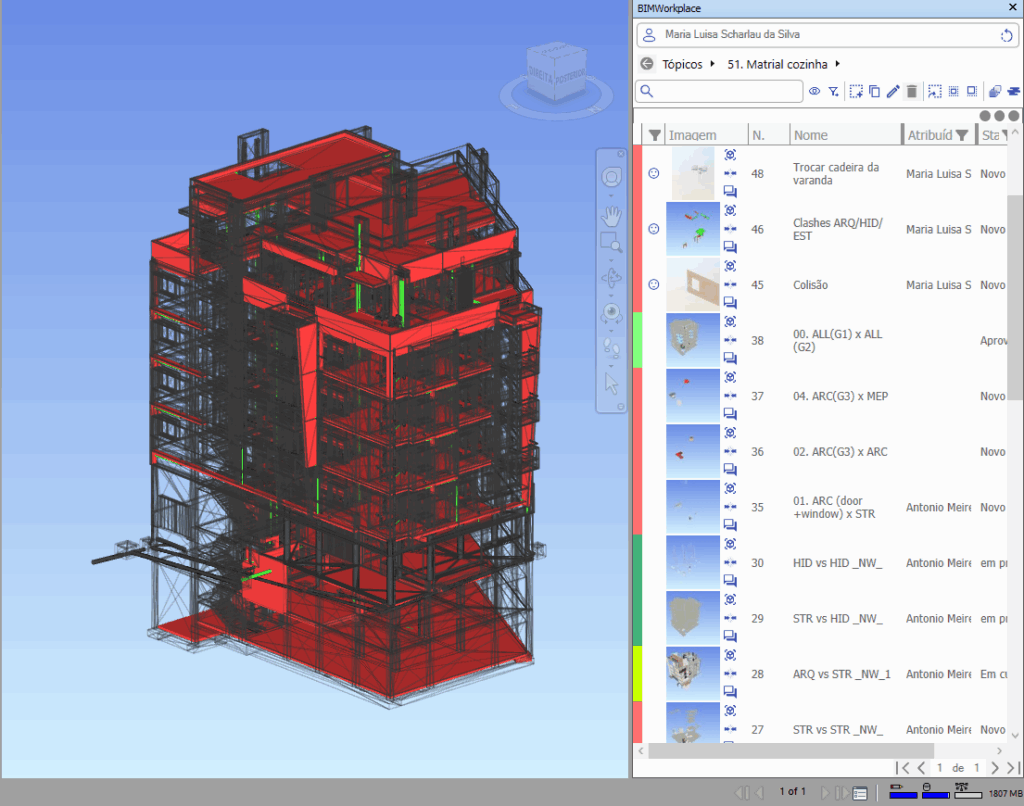Viewport: 1024px width, 806px height.
Task: Click in the topics search field
Action: pyautogui.click(x=720, y=91)
